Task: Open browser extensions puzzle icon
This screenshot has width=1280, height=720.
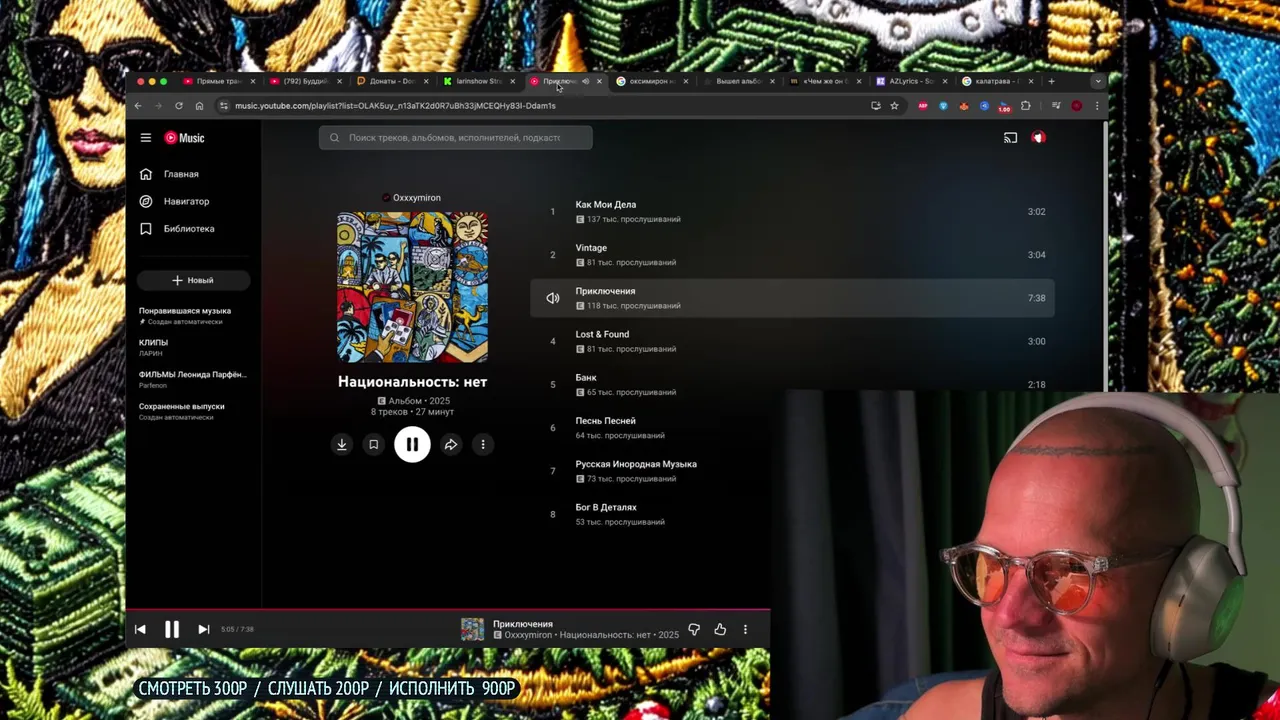Action: [1025, 106]
